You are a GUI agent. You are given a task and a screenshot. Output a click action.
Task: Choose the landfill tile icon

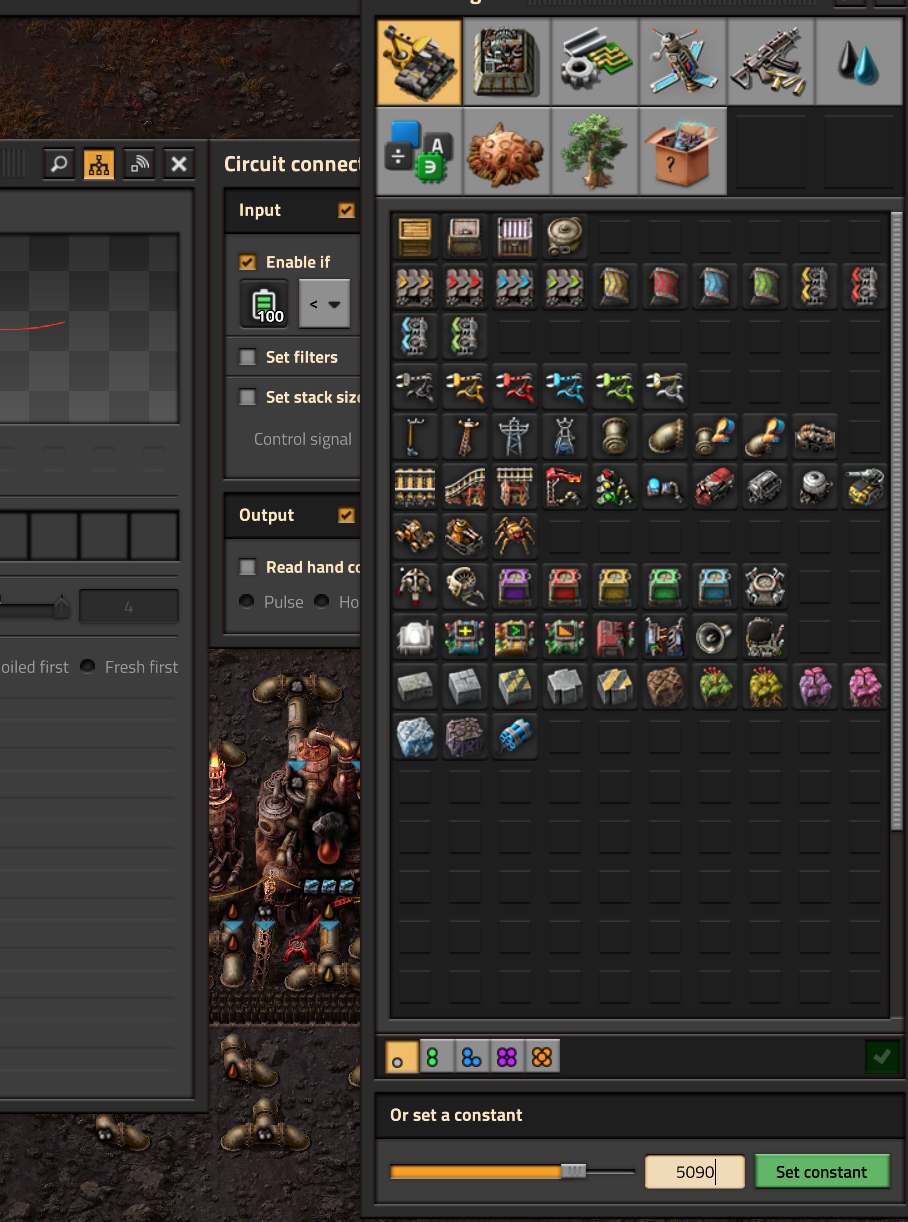coord(665,687)
